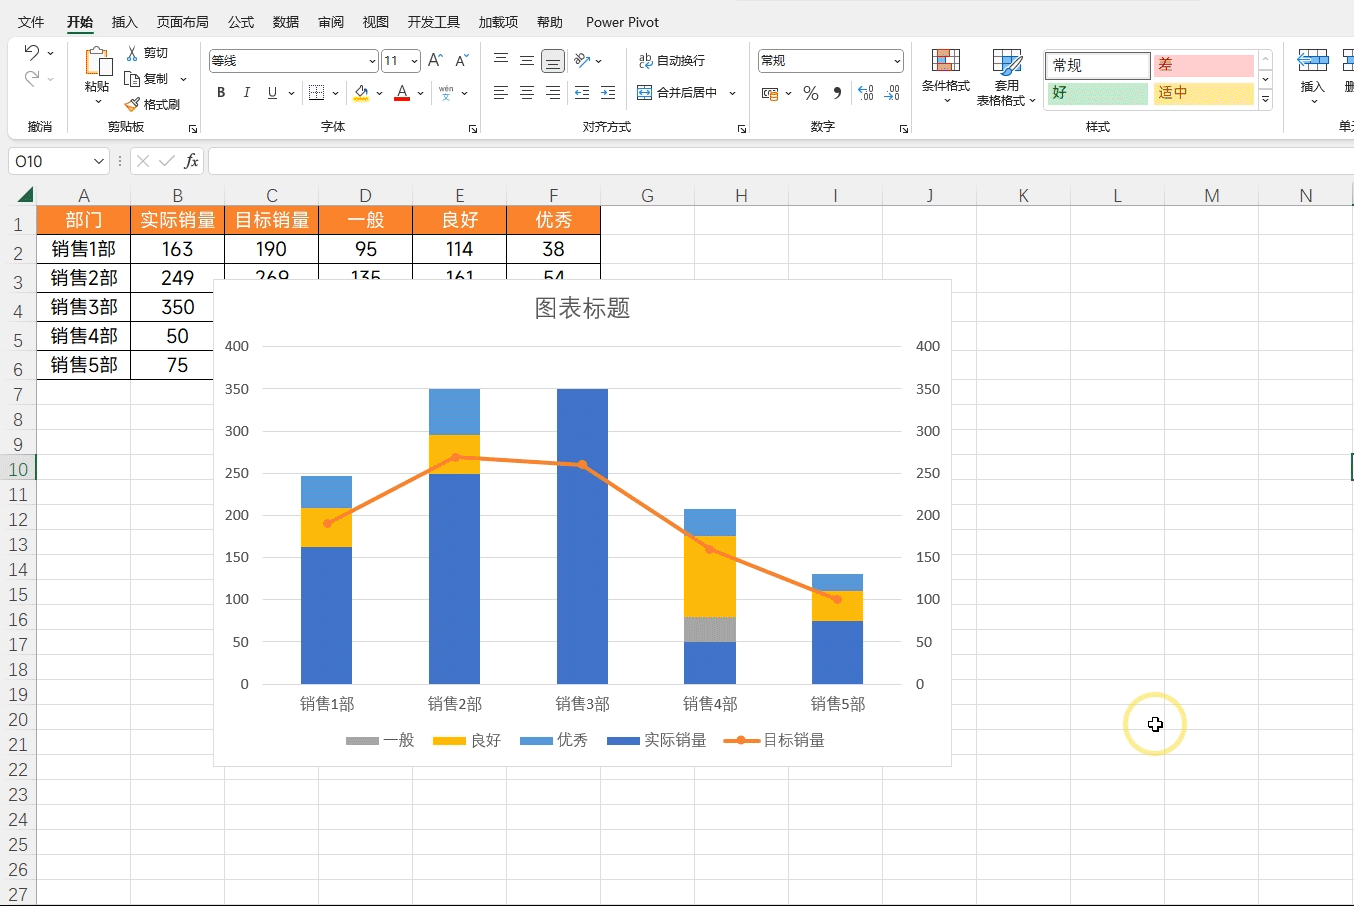Center text horizontally in the alignment group
The width and height of the screenshot is (1354, 906).
527,93
